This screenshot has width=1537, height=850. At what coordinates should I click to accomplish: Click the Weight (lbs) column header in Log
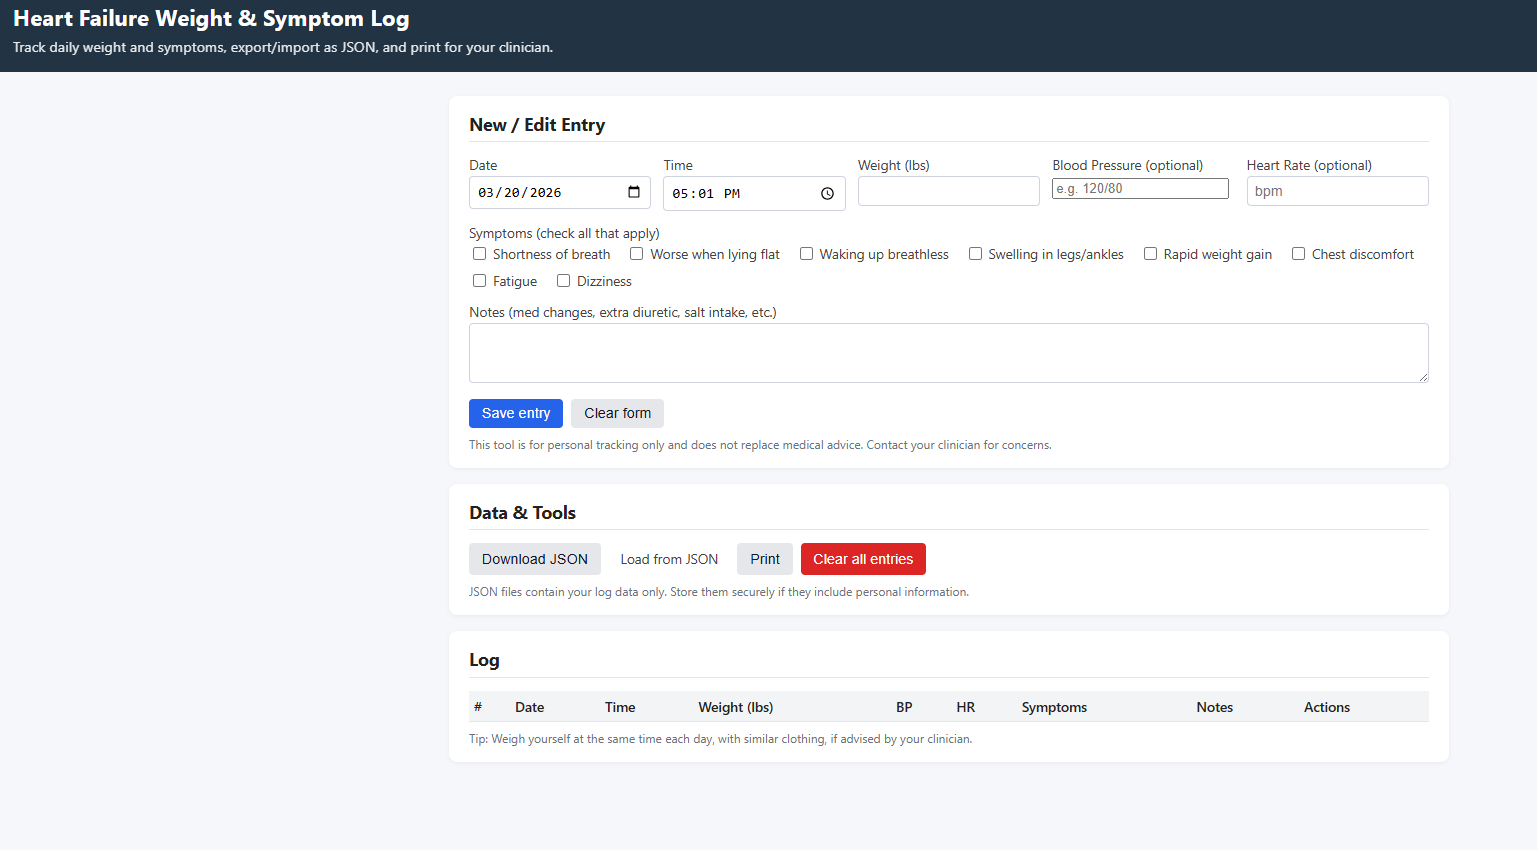click(x=736, y=707)
